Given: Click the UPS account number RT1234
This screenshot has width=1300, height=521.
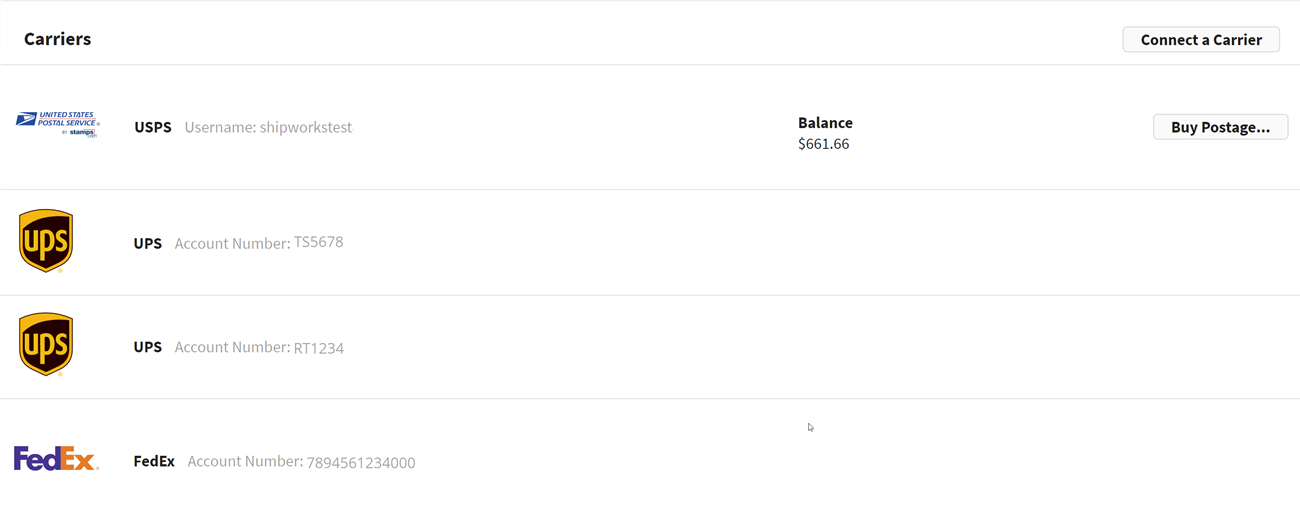Looking at the screenshot, I should (x=318, y=348).
